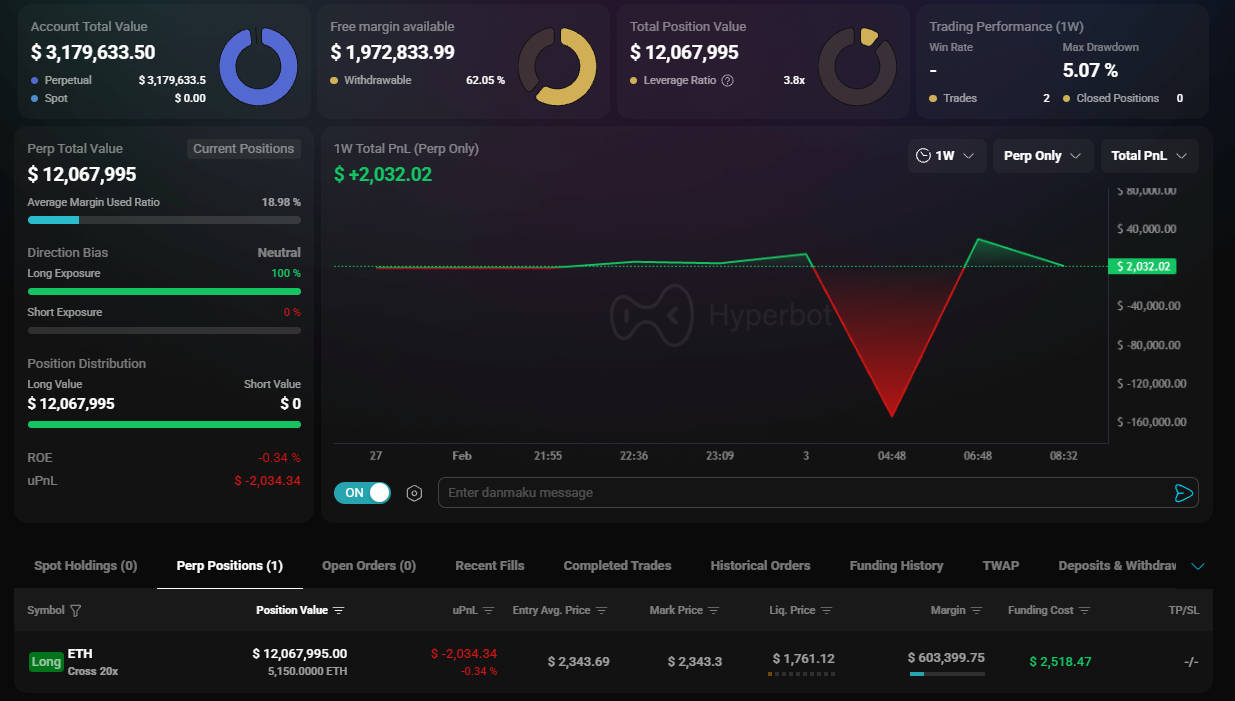Expand the hidden tabs chevron after Deposits
The height and width of the screenshot is (701, 1235).
pos(1198,566)
